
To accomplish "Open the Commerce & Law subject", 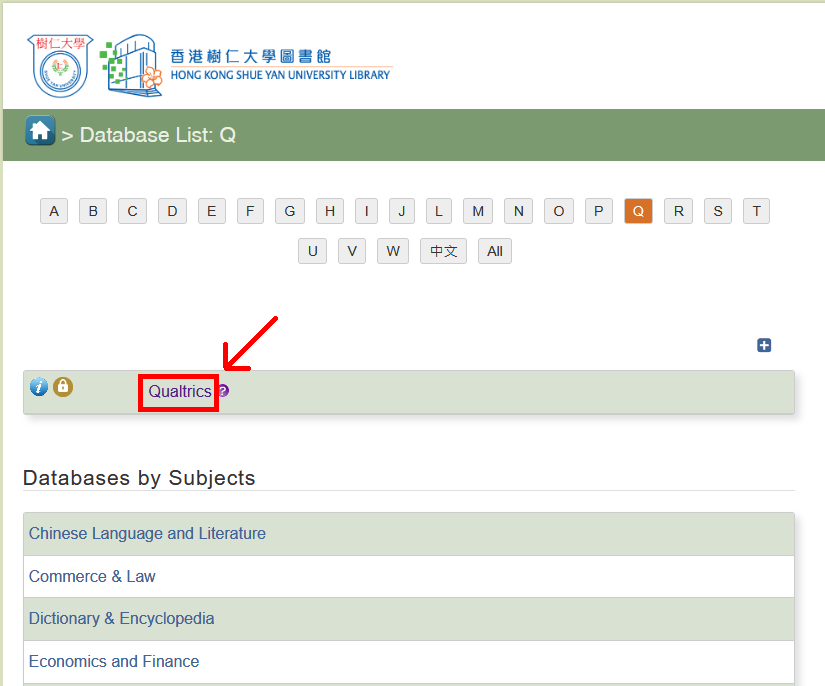I will (x=92, y=577).
